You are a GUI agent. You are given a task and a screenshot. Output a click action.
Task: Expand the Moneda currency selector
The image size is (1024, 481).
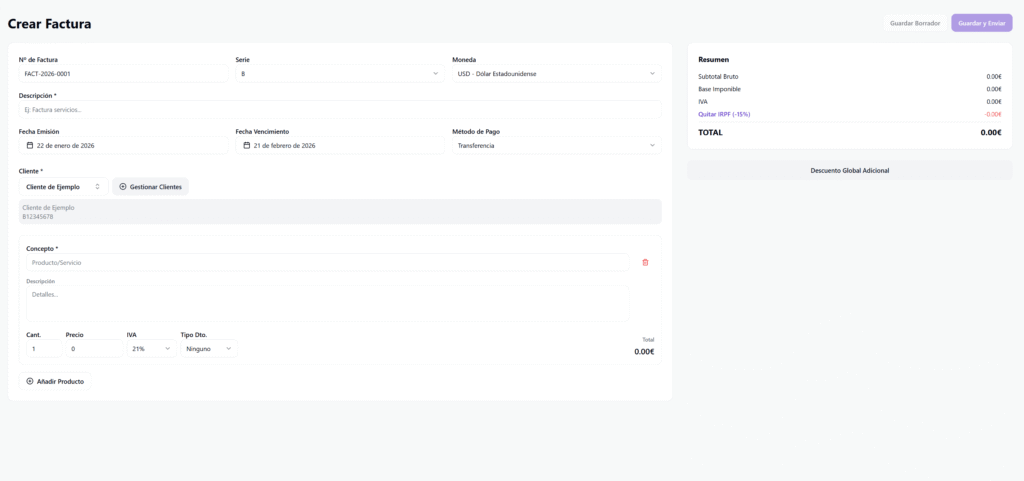pyautogui.click(x=556, y=73)
